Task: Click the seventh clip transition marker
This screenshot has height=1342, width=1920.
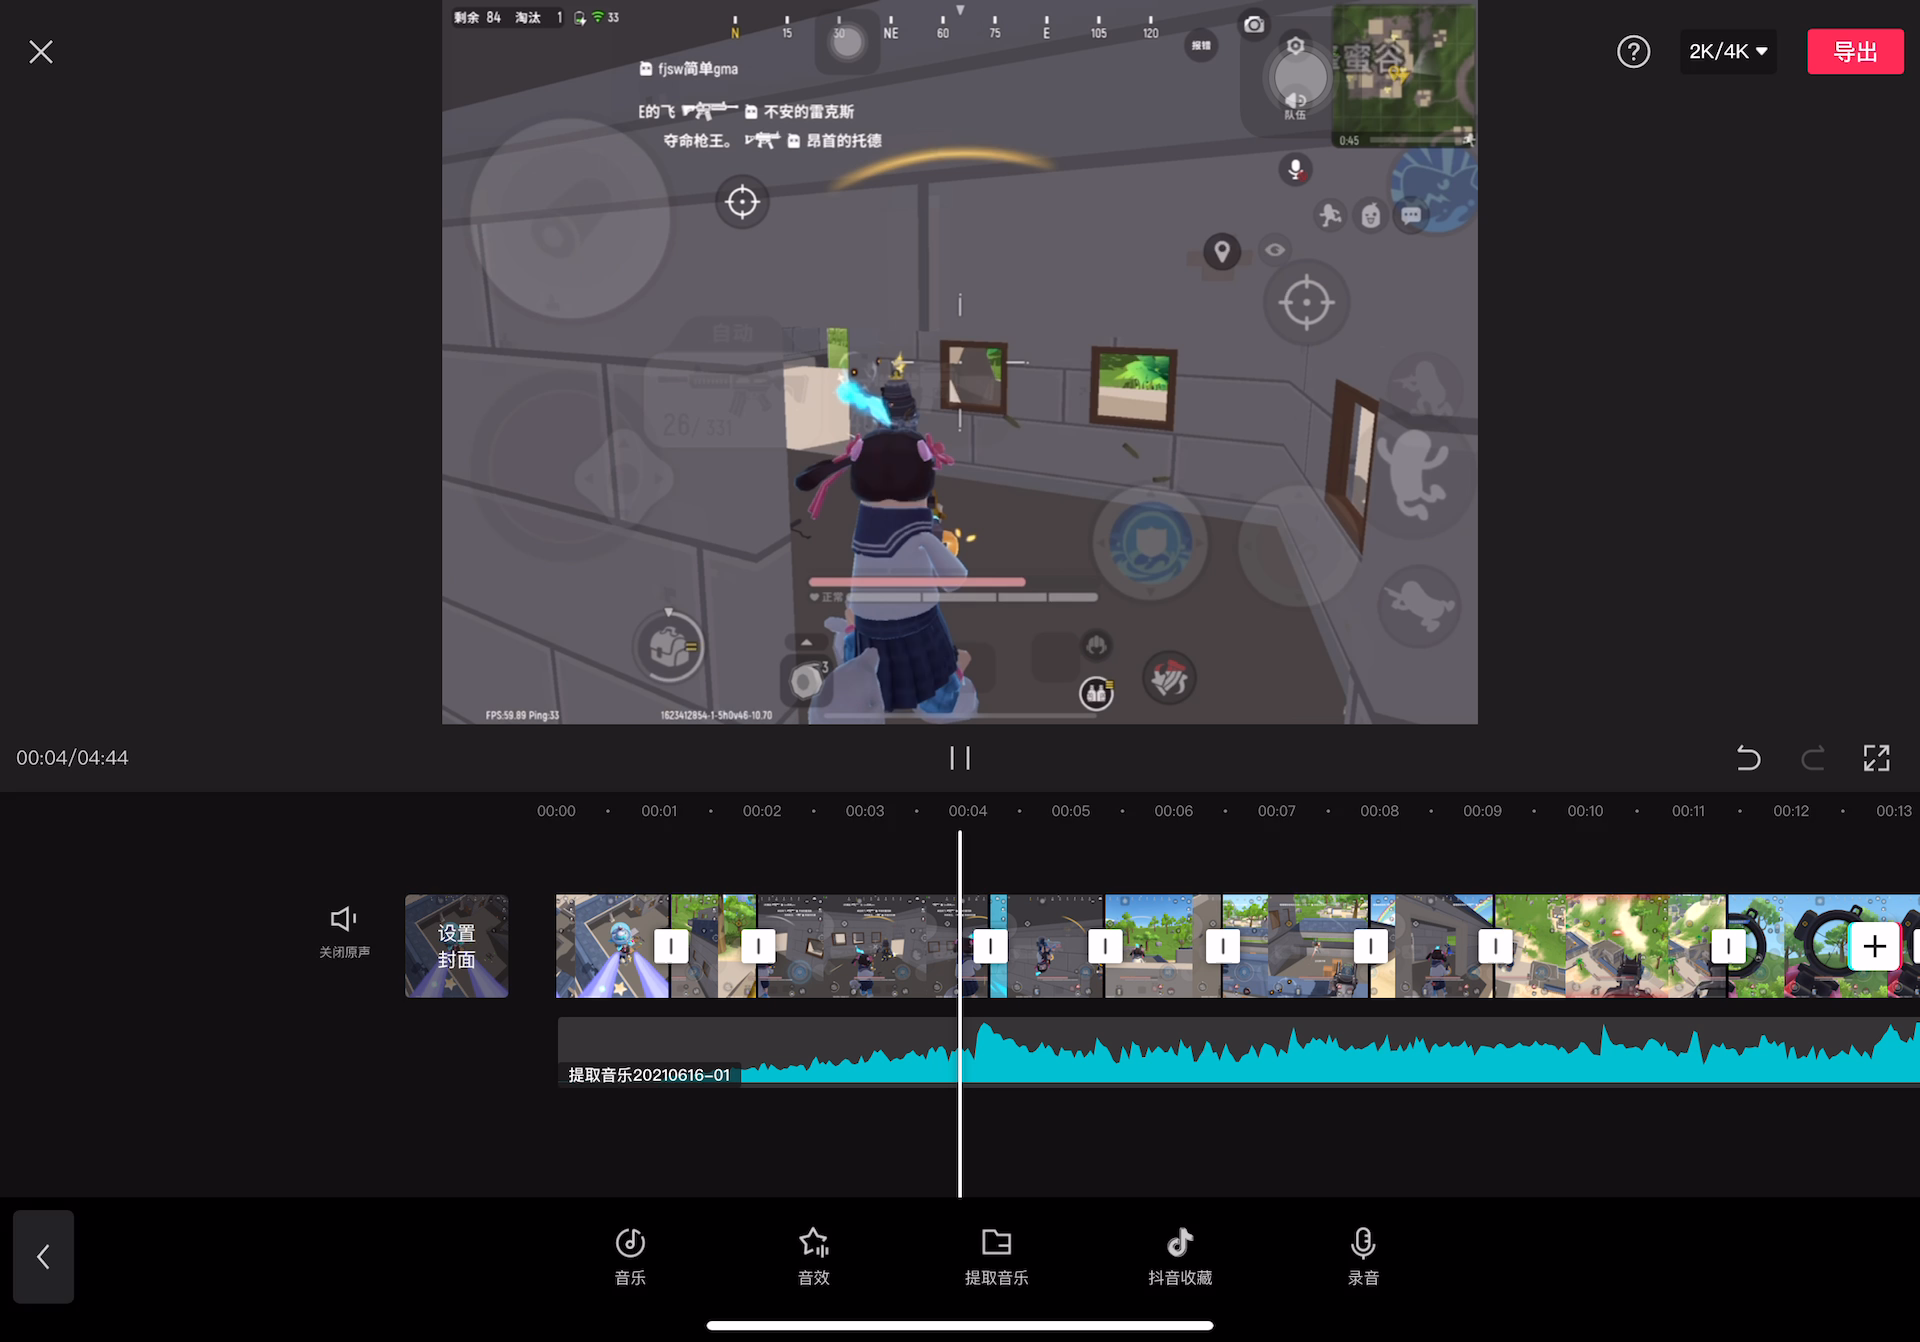Action: (1495, 946)
